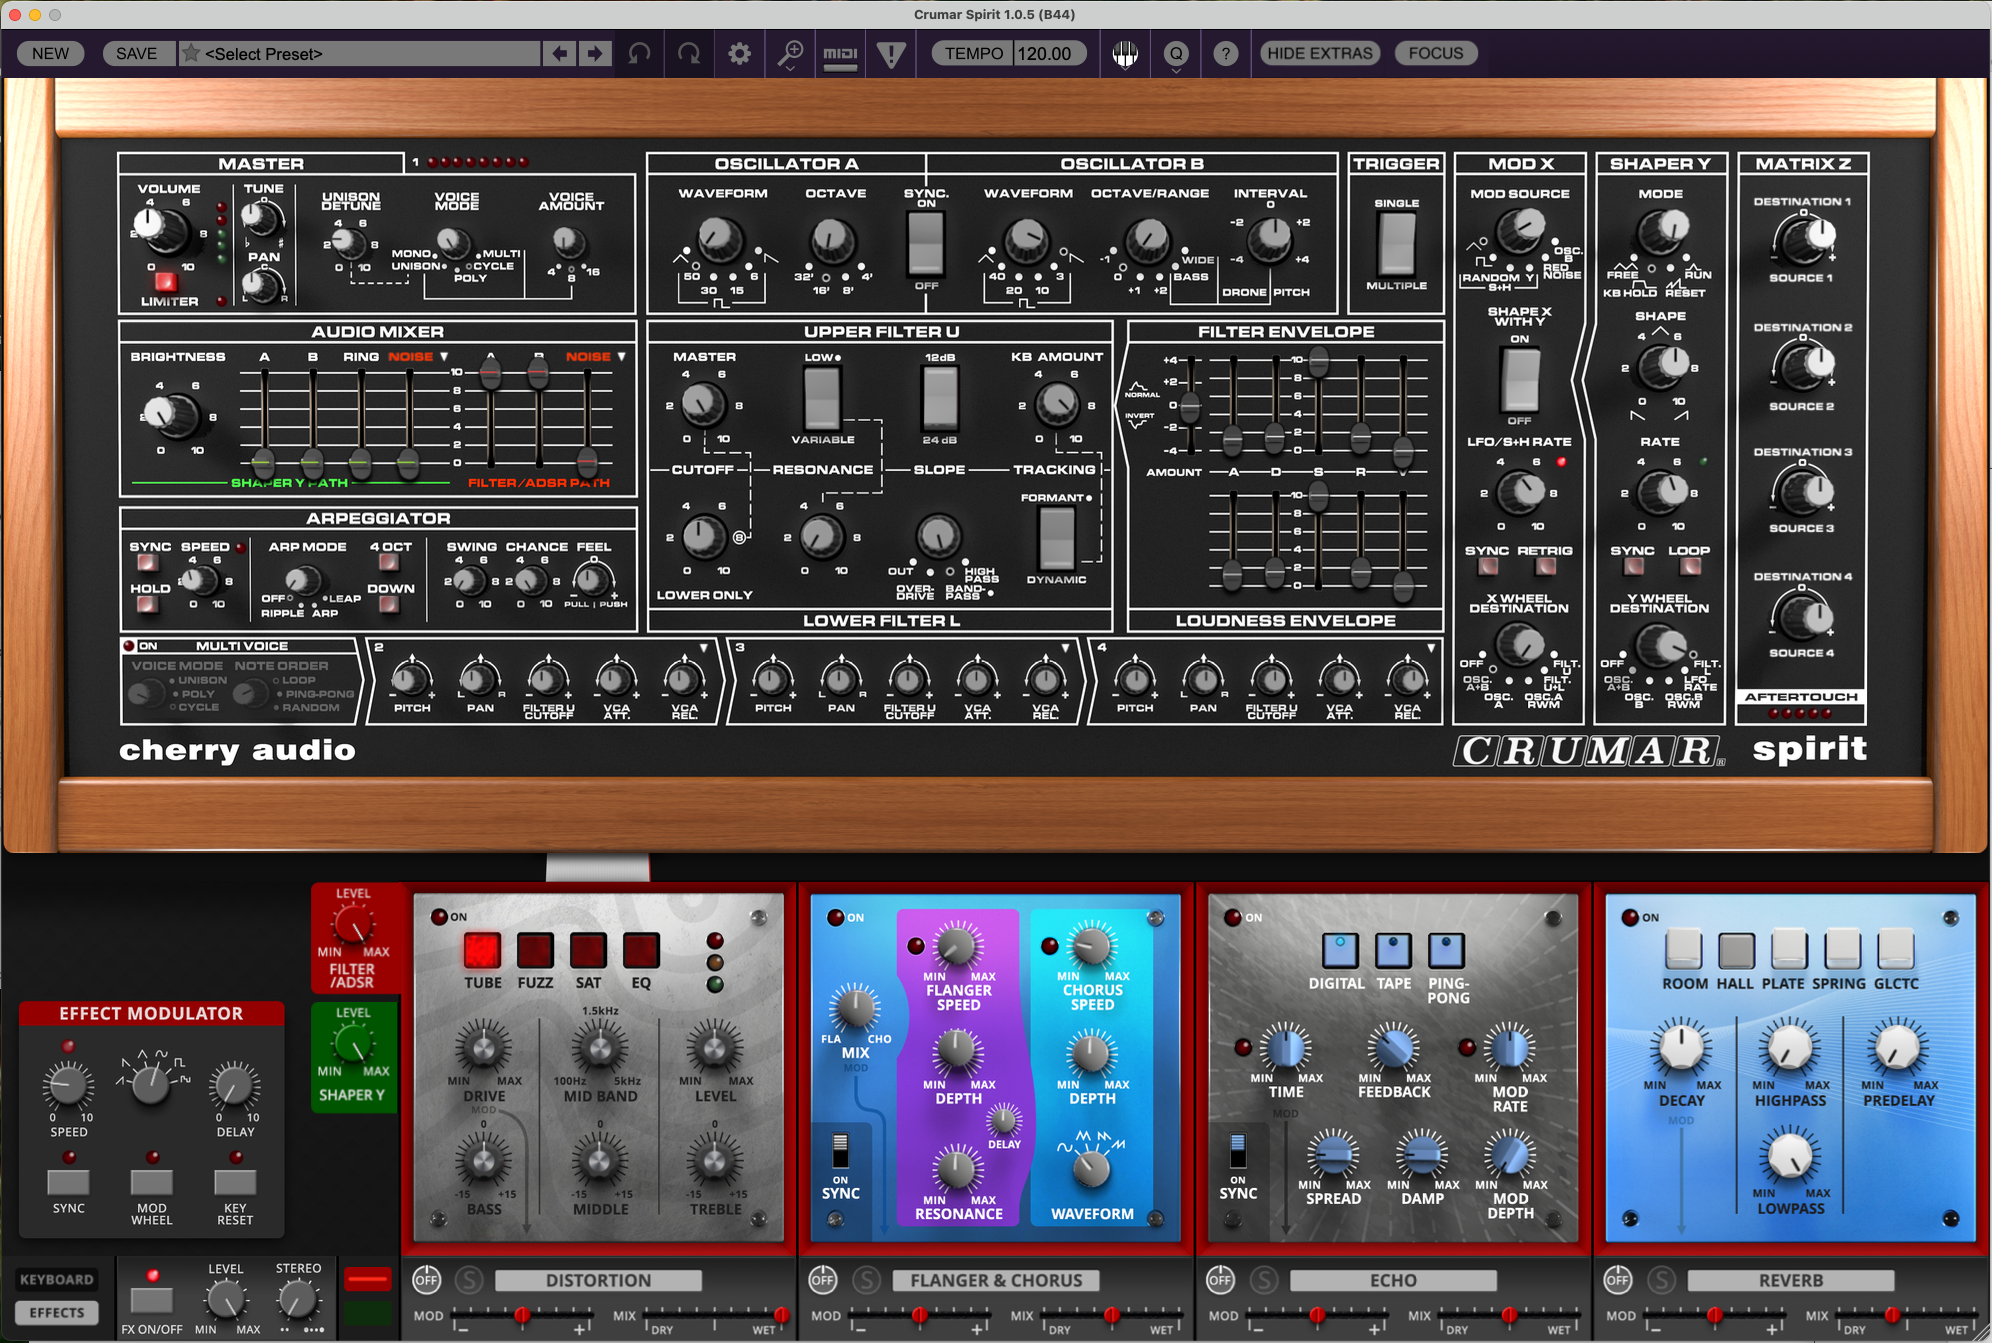Viewport: 1992px width, 1343px height.
Task: Open the MIDI mapping tab icon
Action: [840, 54]
